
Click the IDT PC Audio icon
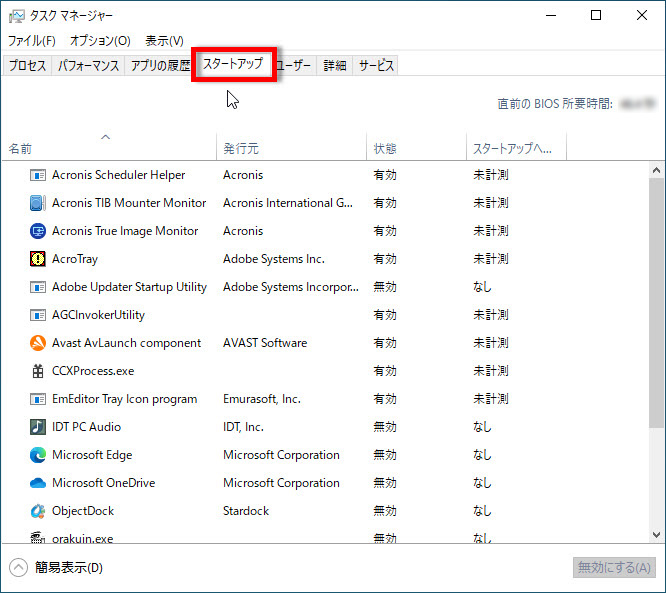point(38,427)
